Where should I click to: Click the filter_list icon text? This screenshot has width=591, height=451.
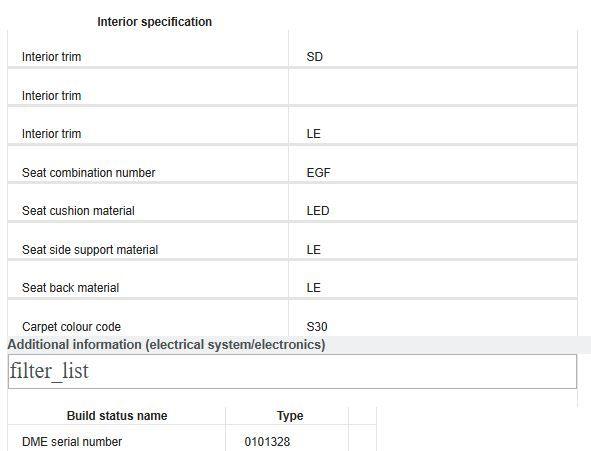click(49, 371)
